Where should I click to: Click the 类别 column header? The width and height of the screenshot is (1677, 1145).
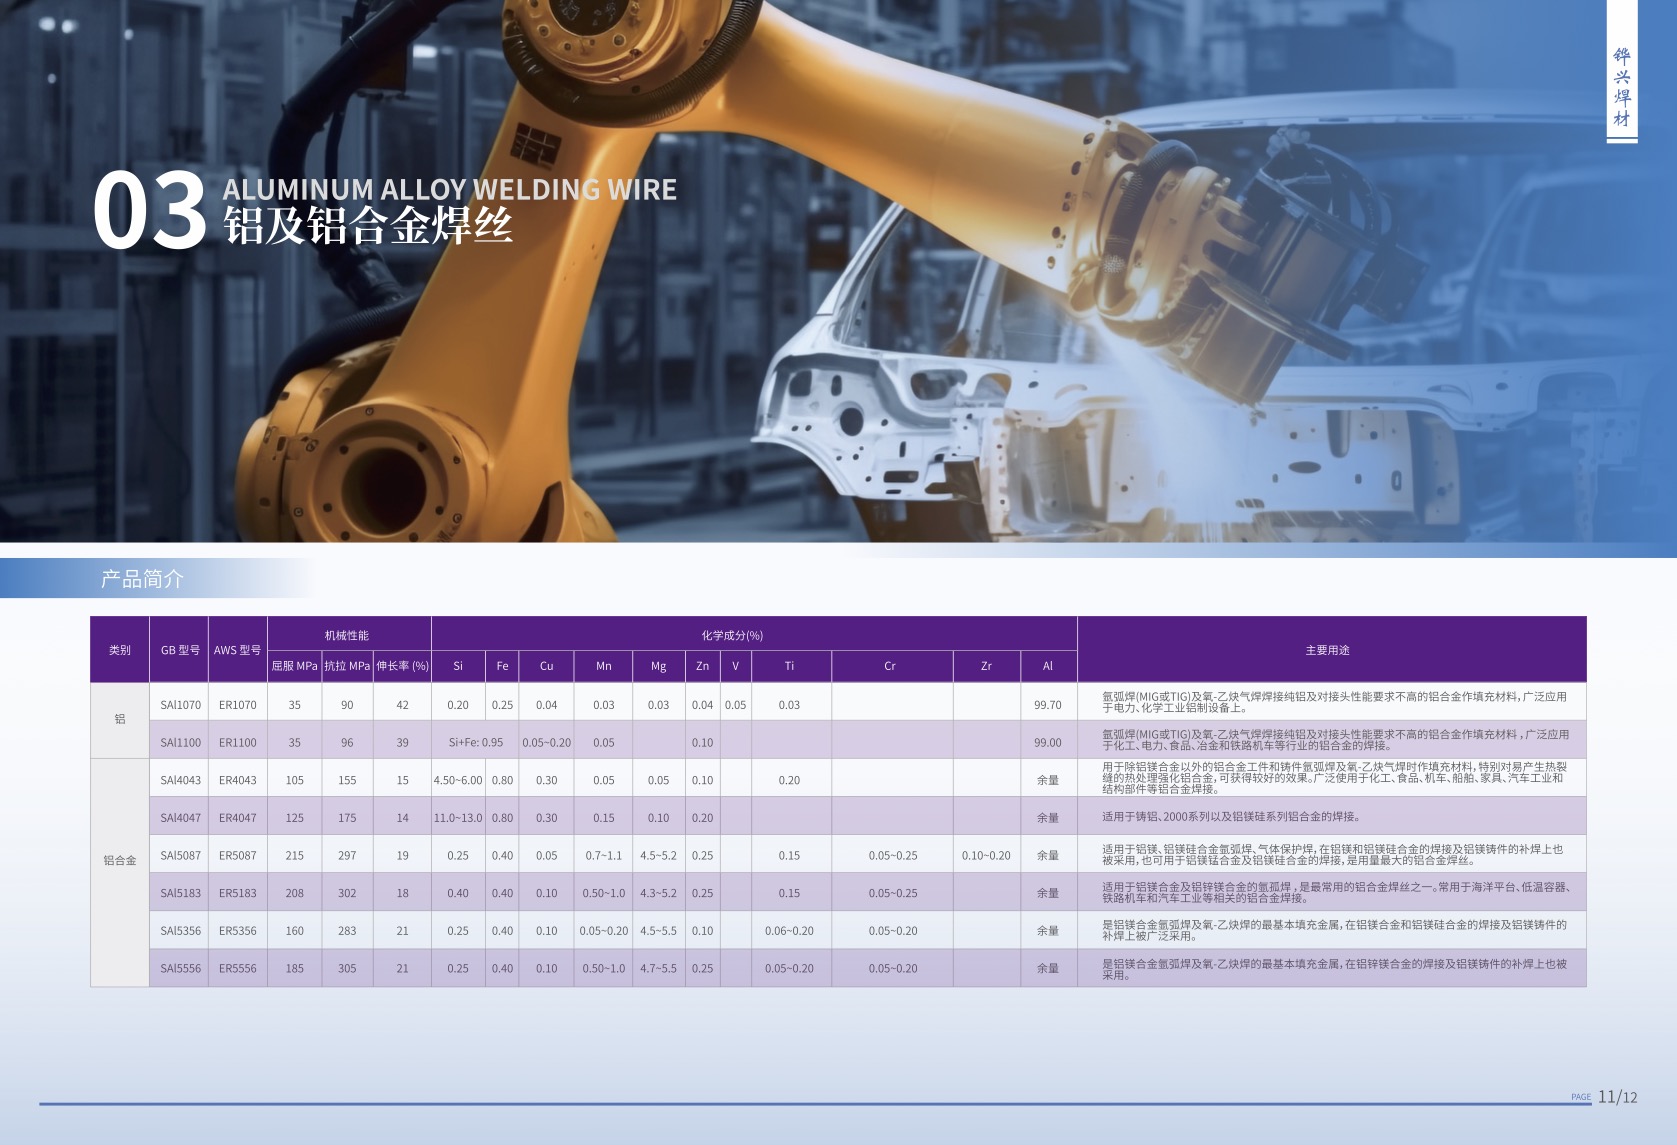click(x=119, y=650)
